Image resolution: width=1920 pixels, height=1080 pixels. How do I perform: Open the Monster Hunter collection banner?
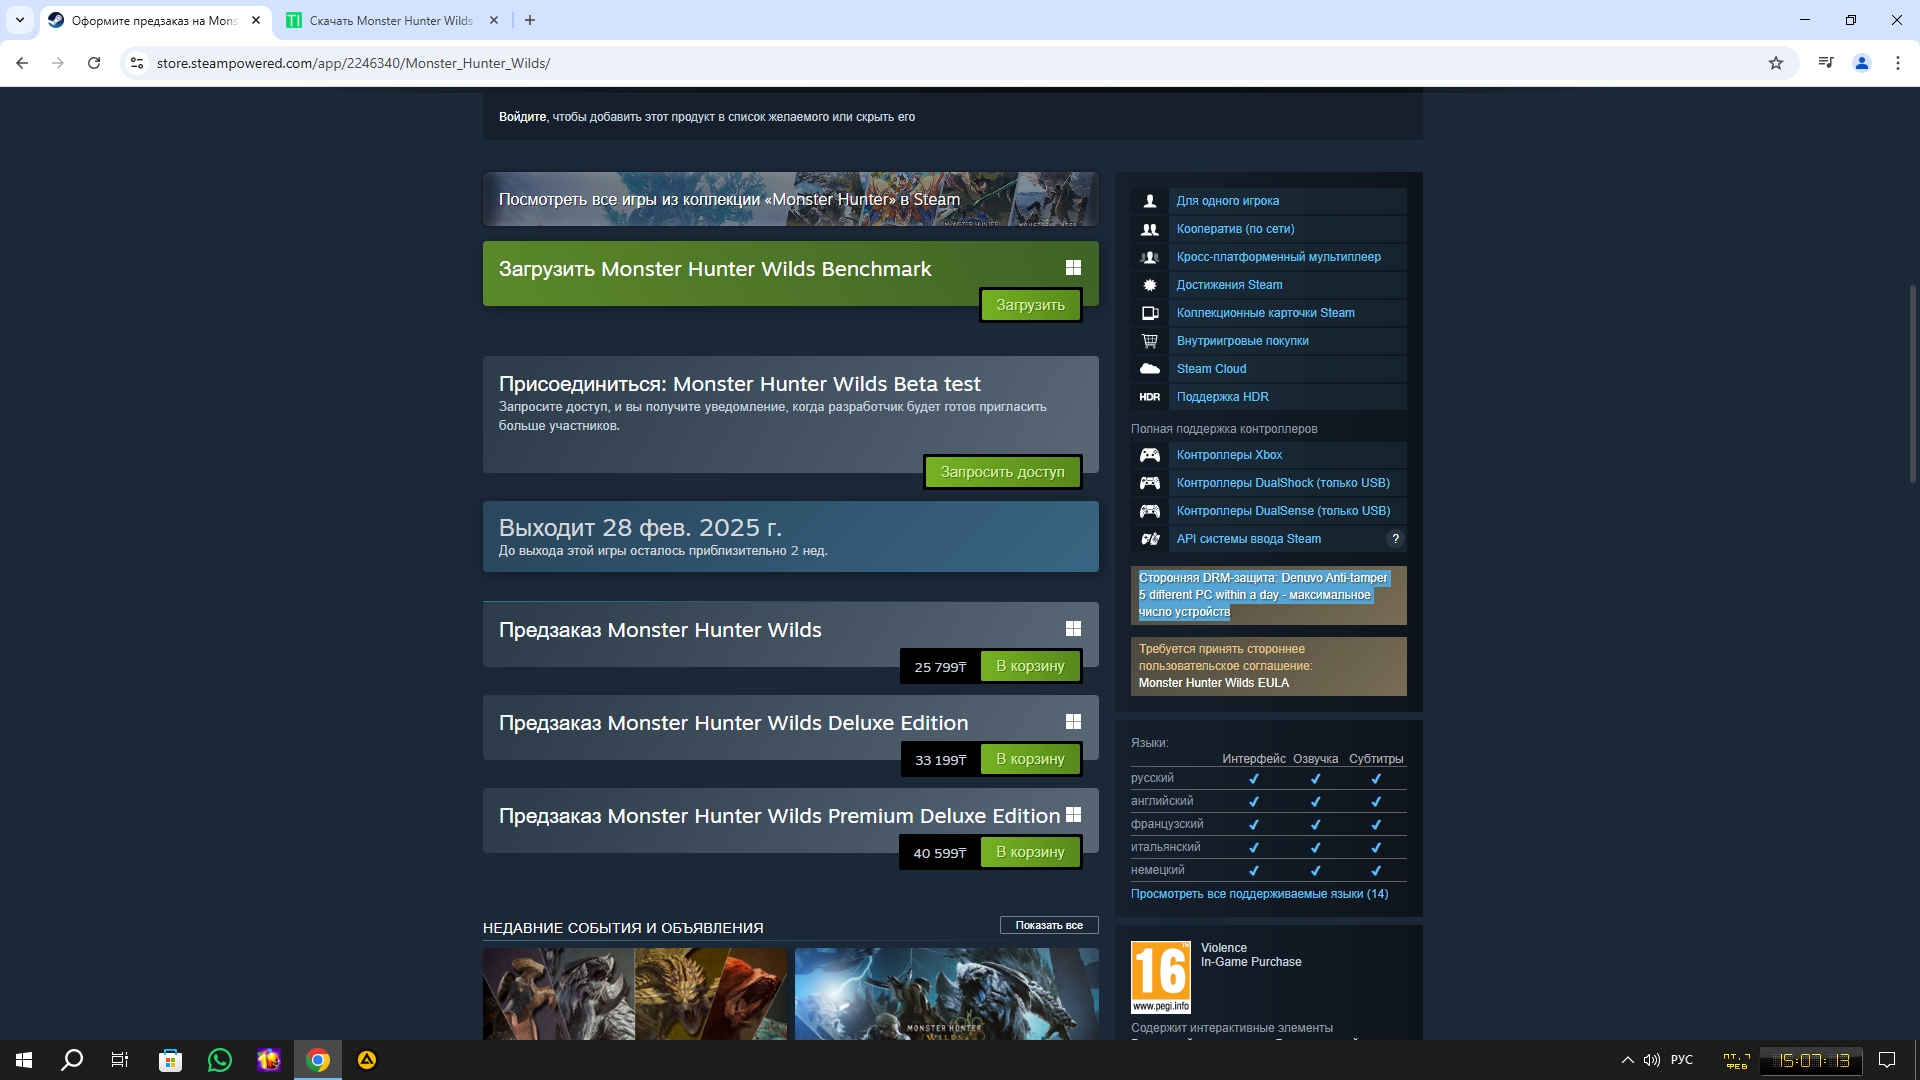pos(790,199)
